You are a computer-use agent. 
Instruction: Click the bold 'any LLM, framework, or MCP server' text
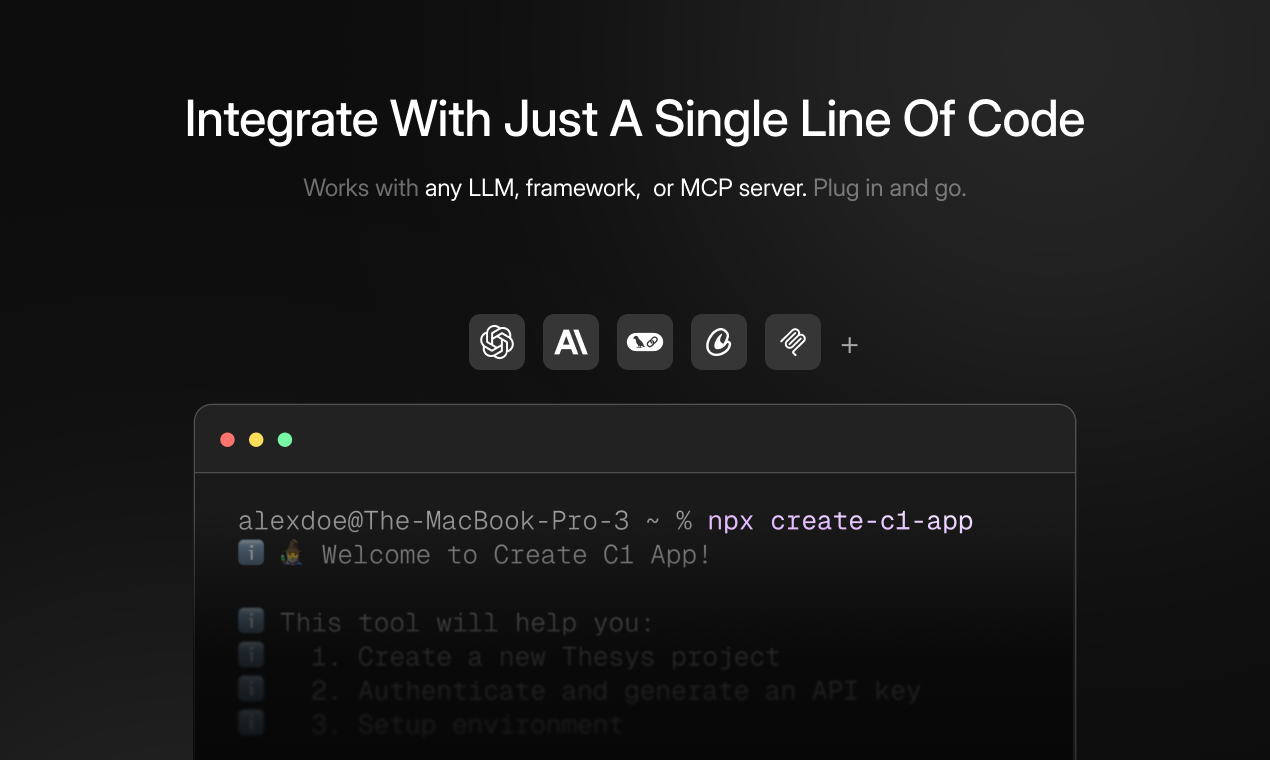(615, 187)
